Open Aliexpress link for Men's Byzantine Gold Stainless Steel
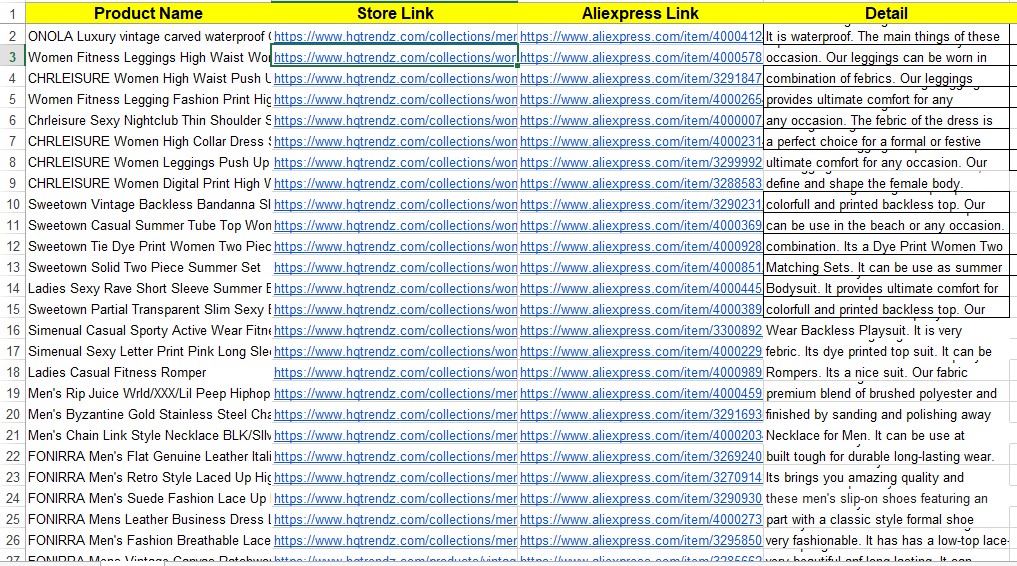 641,414
